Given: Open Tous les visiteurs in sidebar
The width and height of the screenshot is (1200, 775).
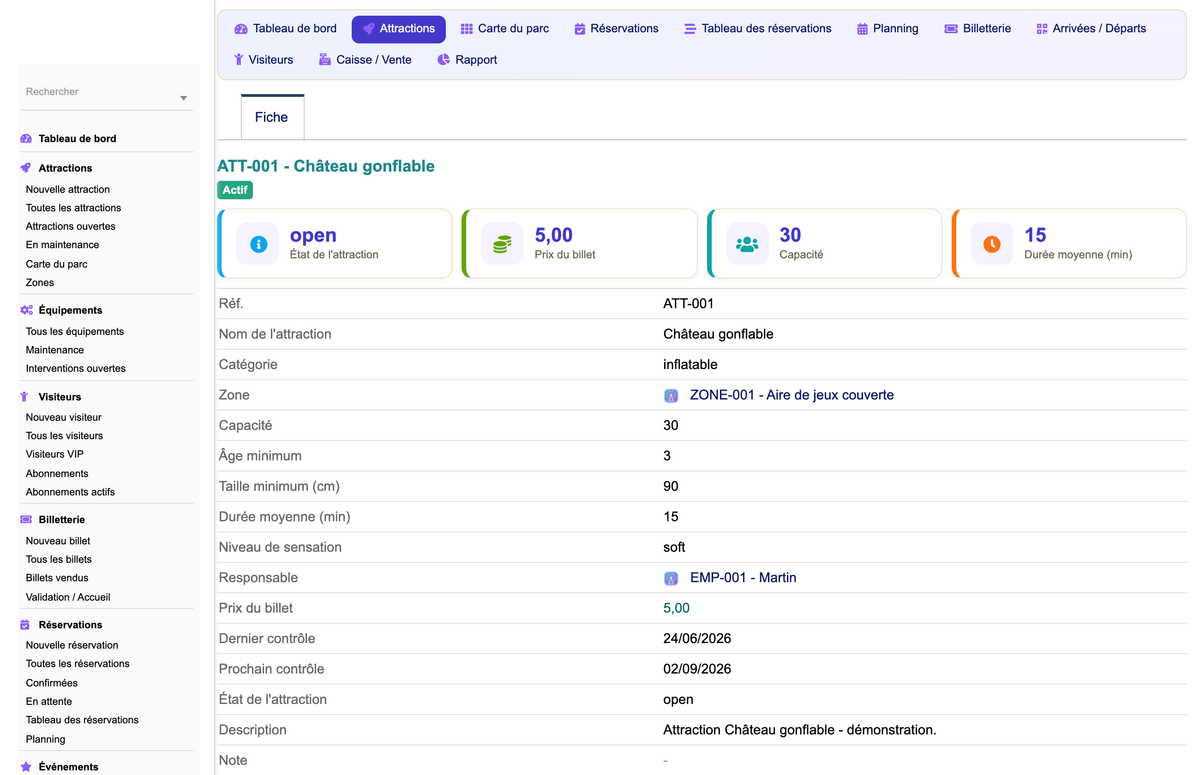Looking at the screenshot, I should click(64, 436).
